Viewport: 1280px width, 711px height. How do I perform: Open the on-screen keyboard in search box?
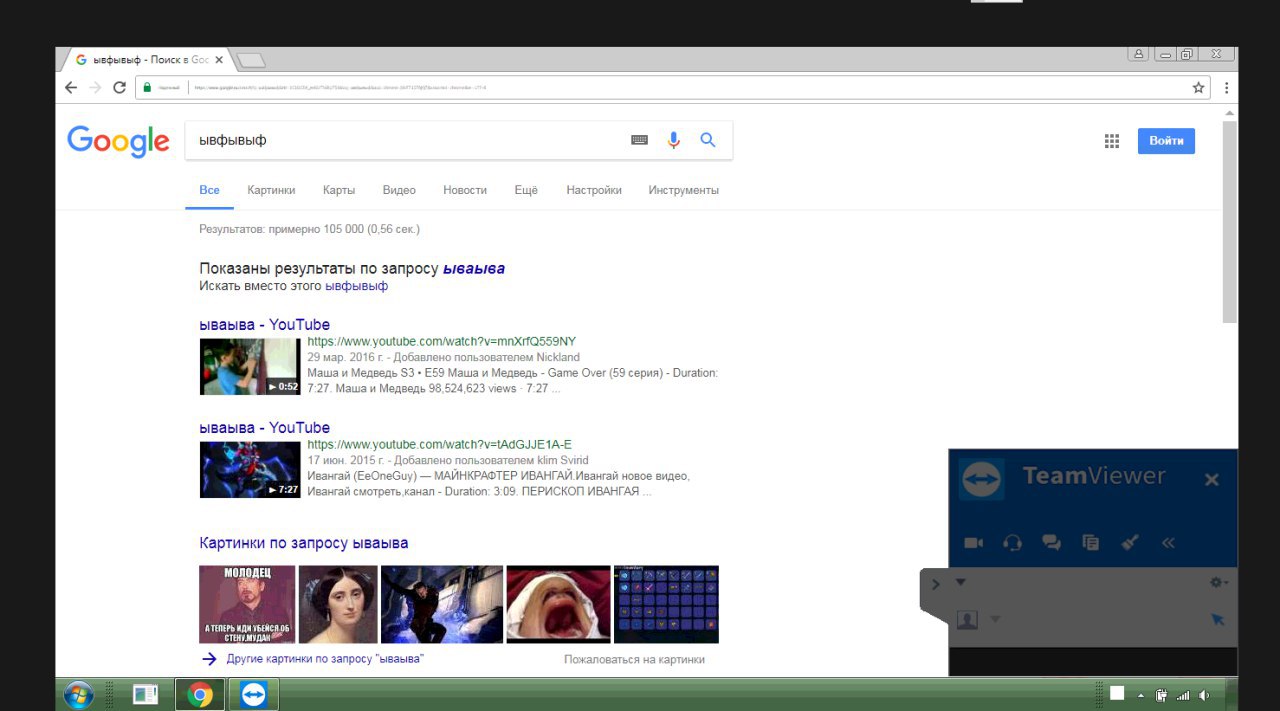[x=639, y=141]
